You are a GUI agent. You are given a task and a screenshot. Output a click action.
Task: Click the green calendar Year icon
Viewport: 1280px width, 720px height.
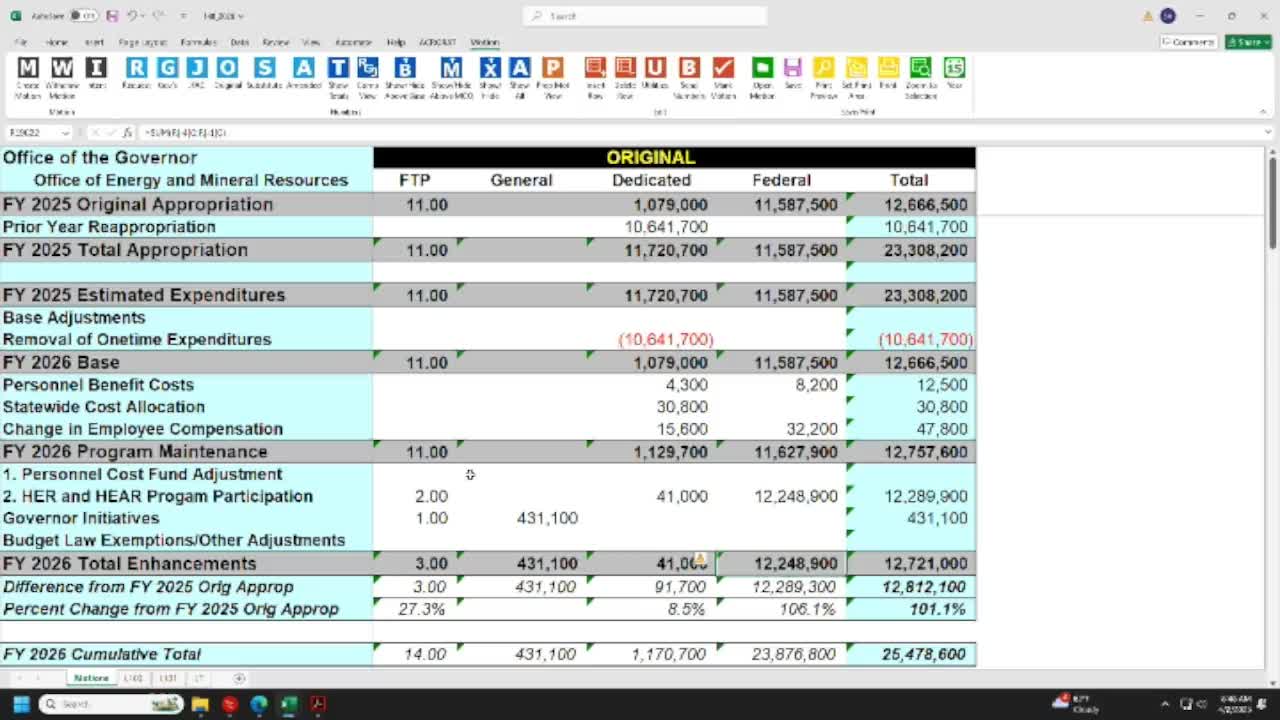pos(954,68)
